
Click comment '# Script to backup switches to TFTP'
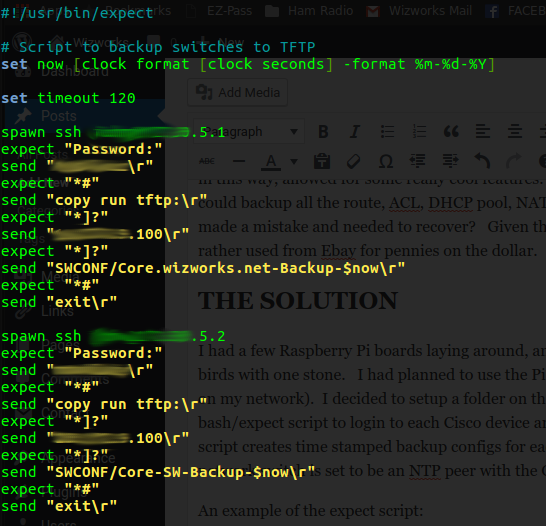[x=158, y=47]
